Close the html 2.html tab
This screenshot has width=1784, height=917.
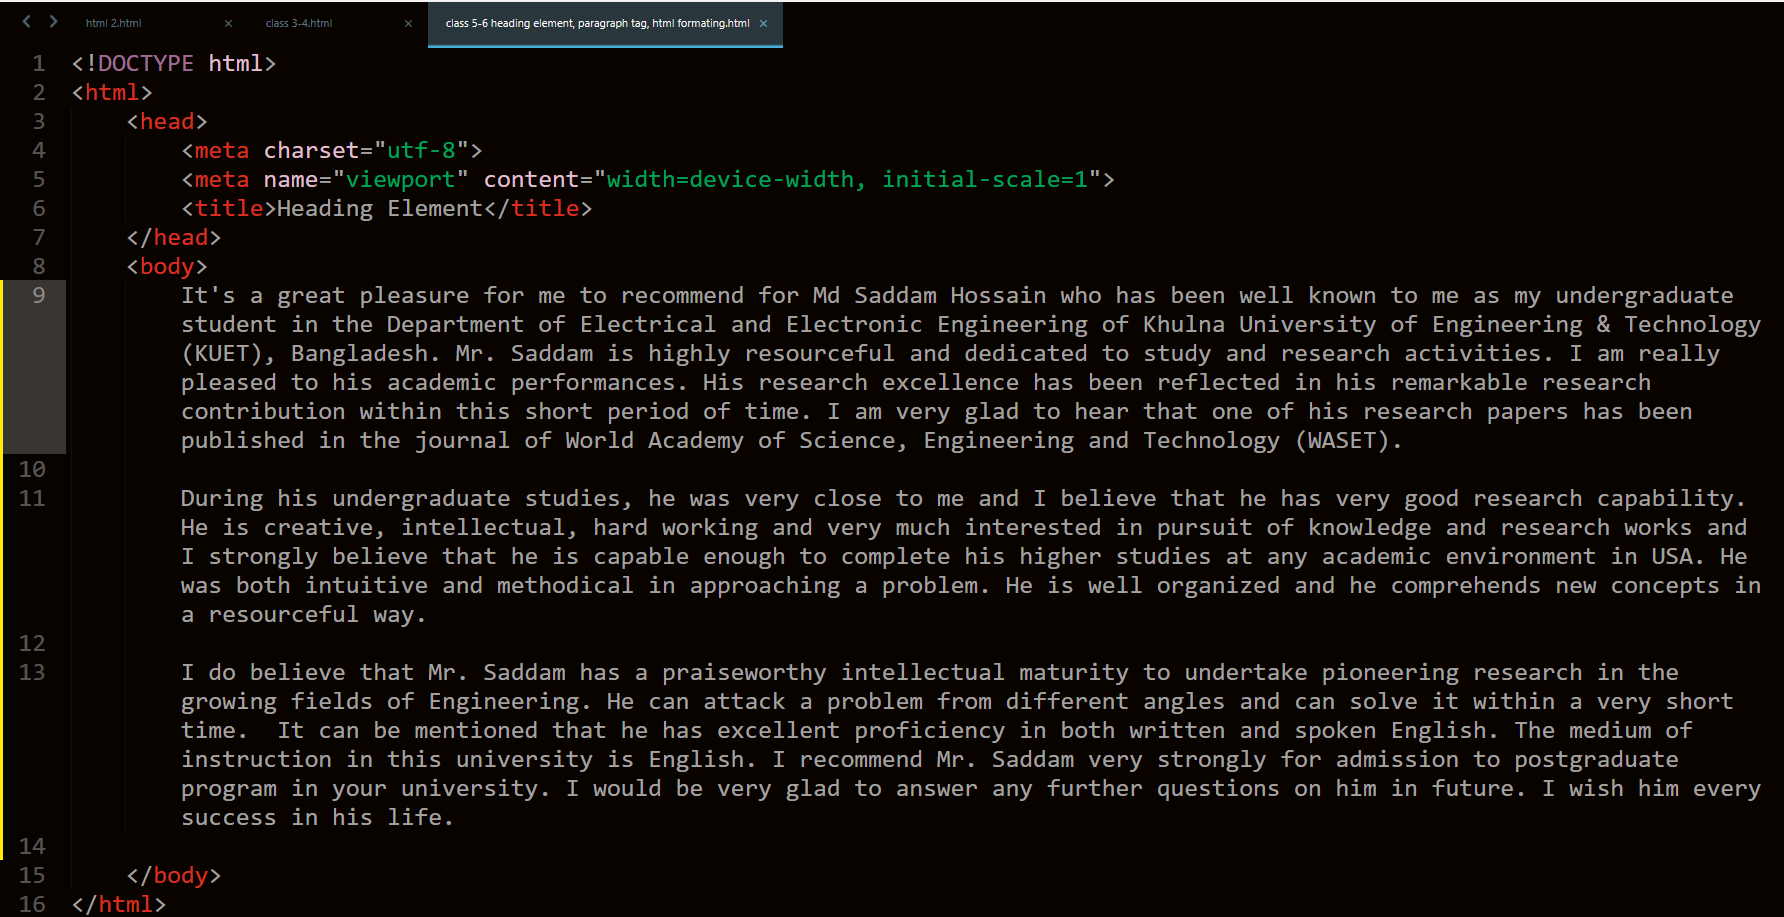click(x=228, y=23)
